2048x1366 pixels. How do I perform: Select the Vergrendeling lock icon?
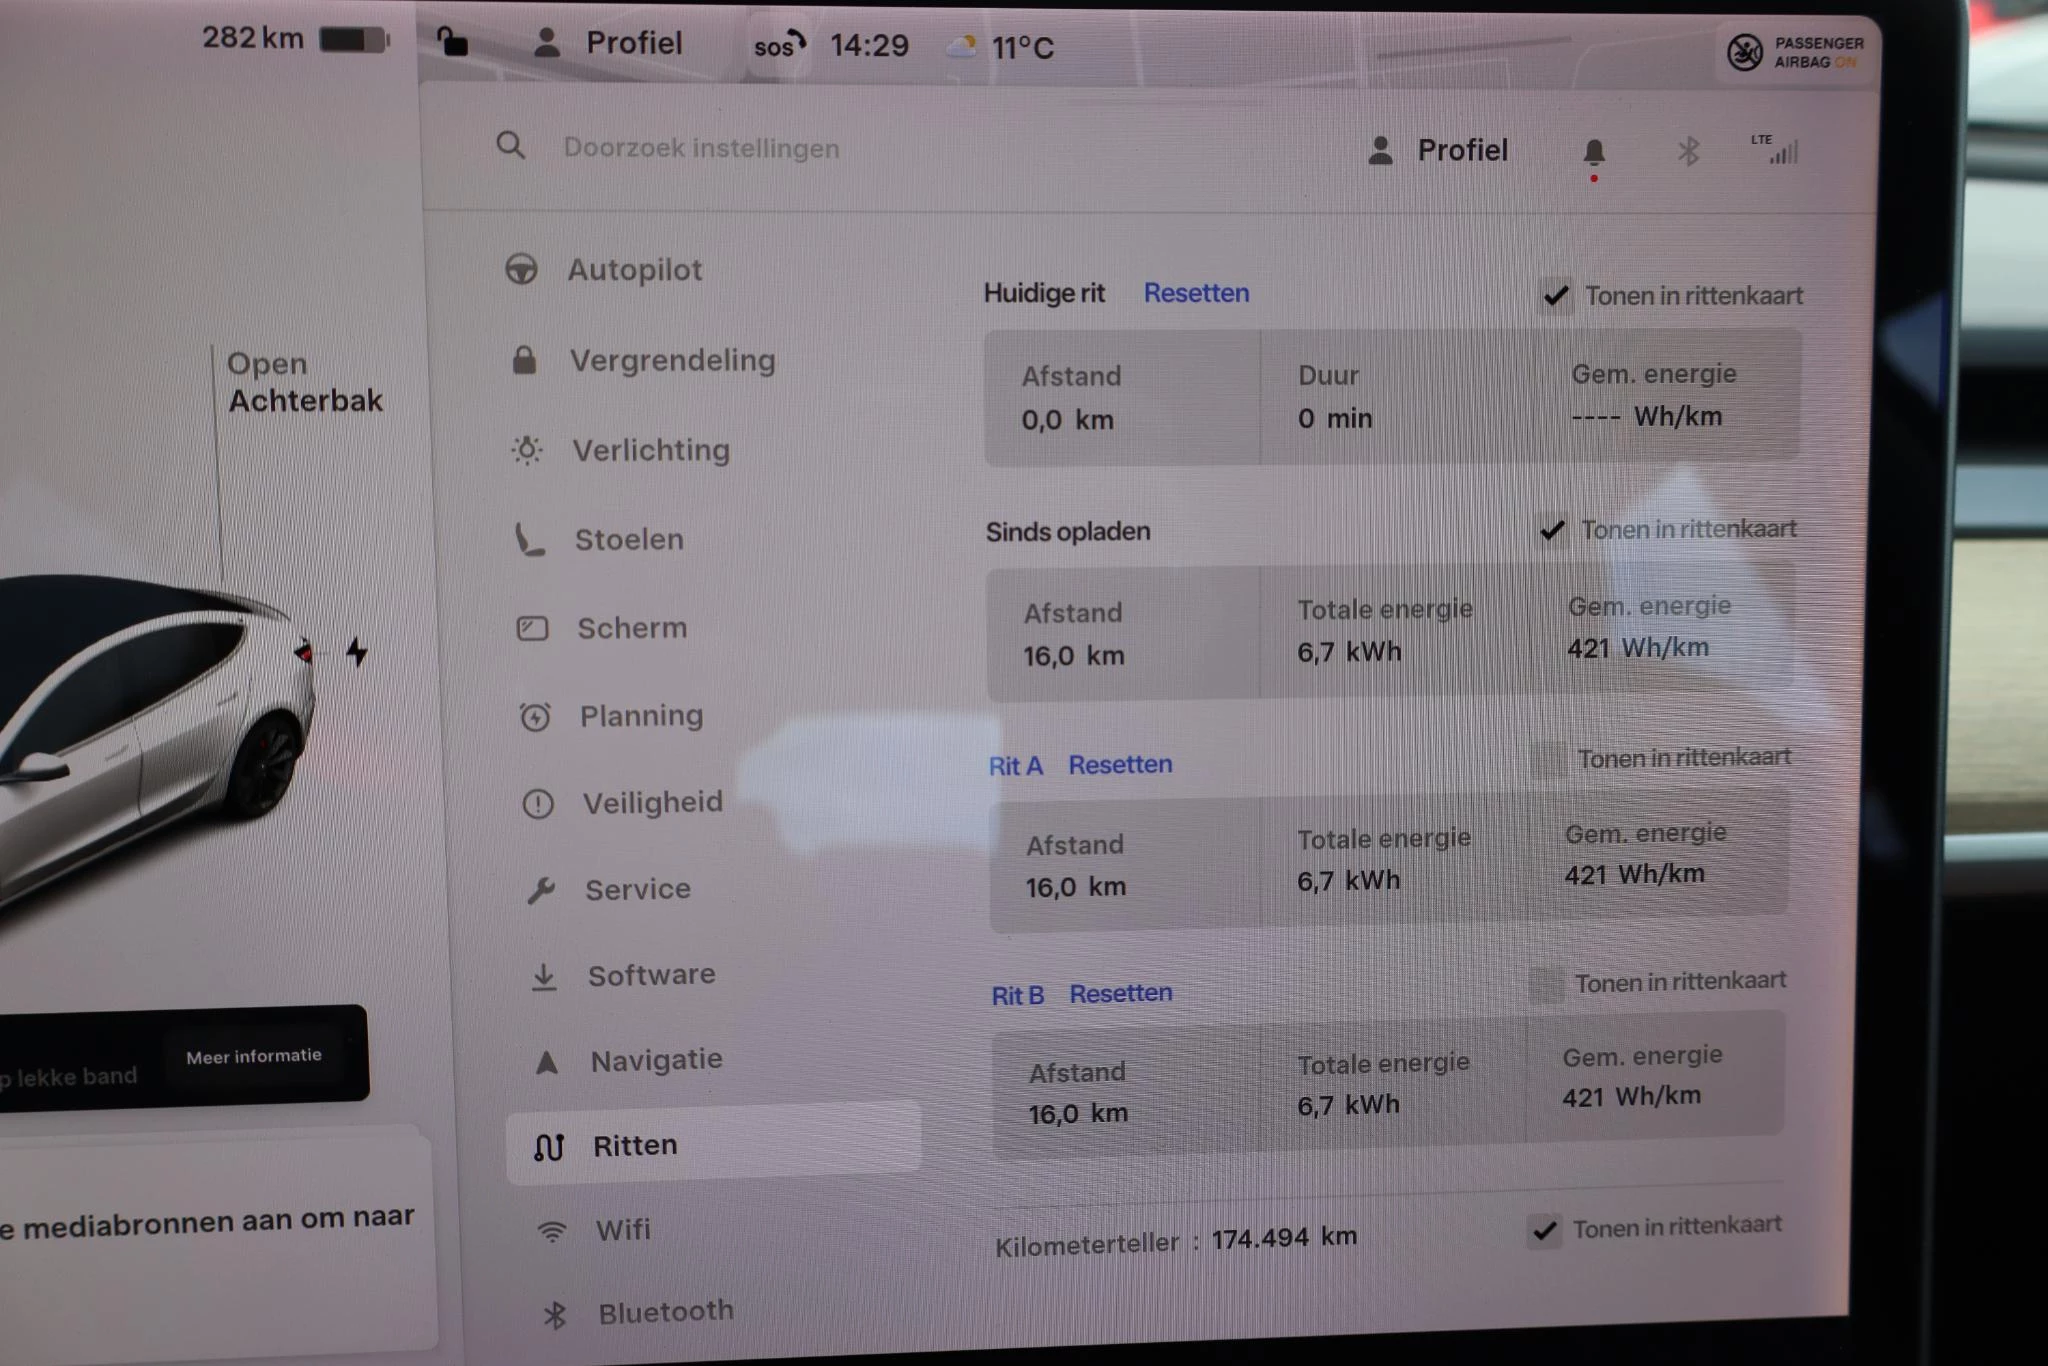click(x=527, y=360)
